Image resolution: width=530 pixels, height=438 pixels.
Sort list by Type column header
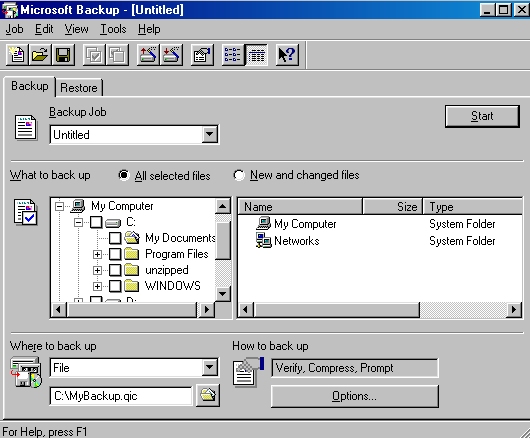click(x=473, y=206)
